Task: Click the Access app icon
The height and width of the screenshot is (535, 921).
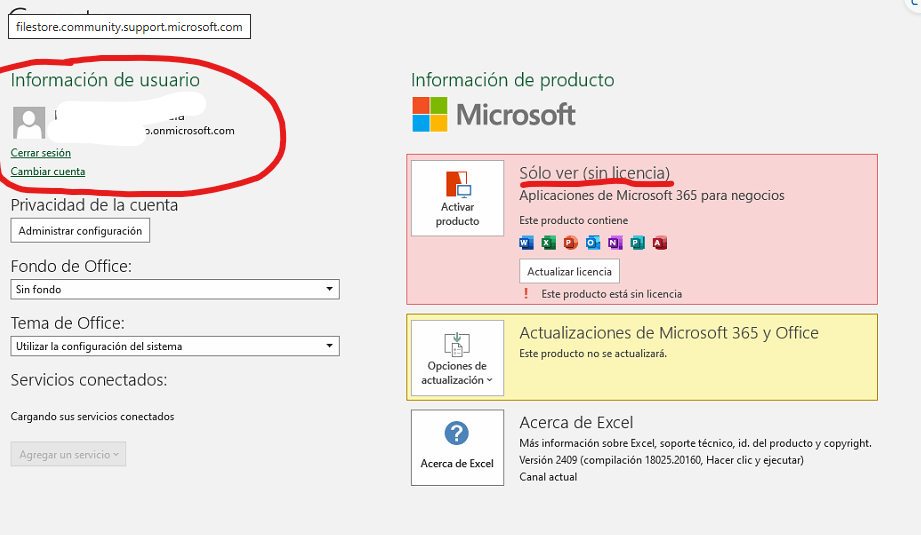Action: pos(660,243)
